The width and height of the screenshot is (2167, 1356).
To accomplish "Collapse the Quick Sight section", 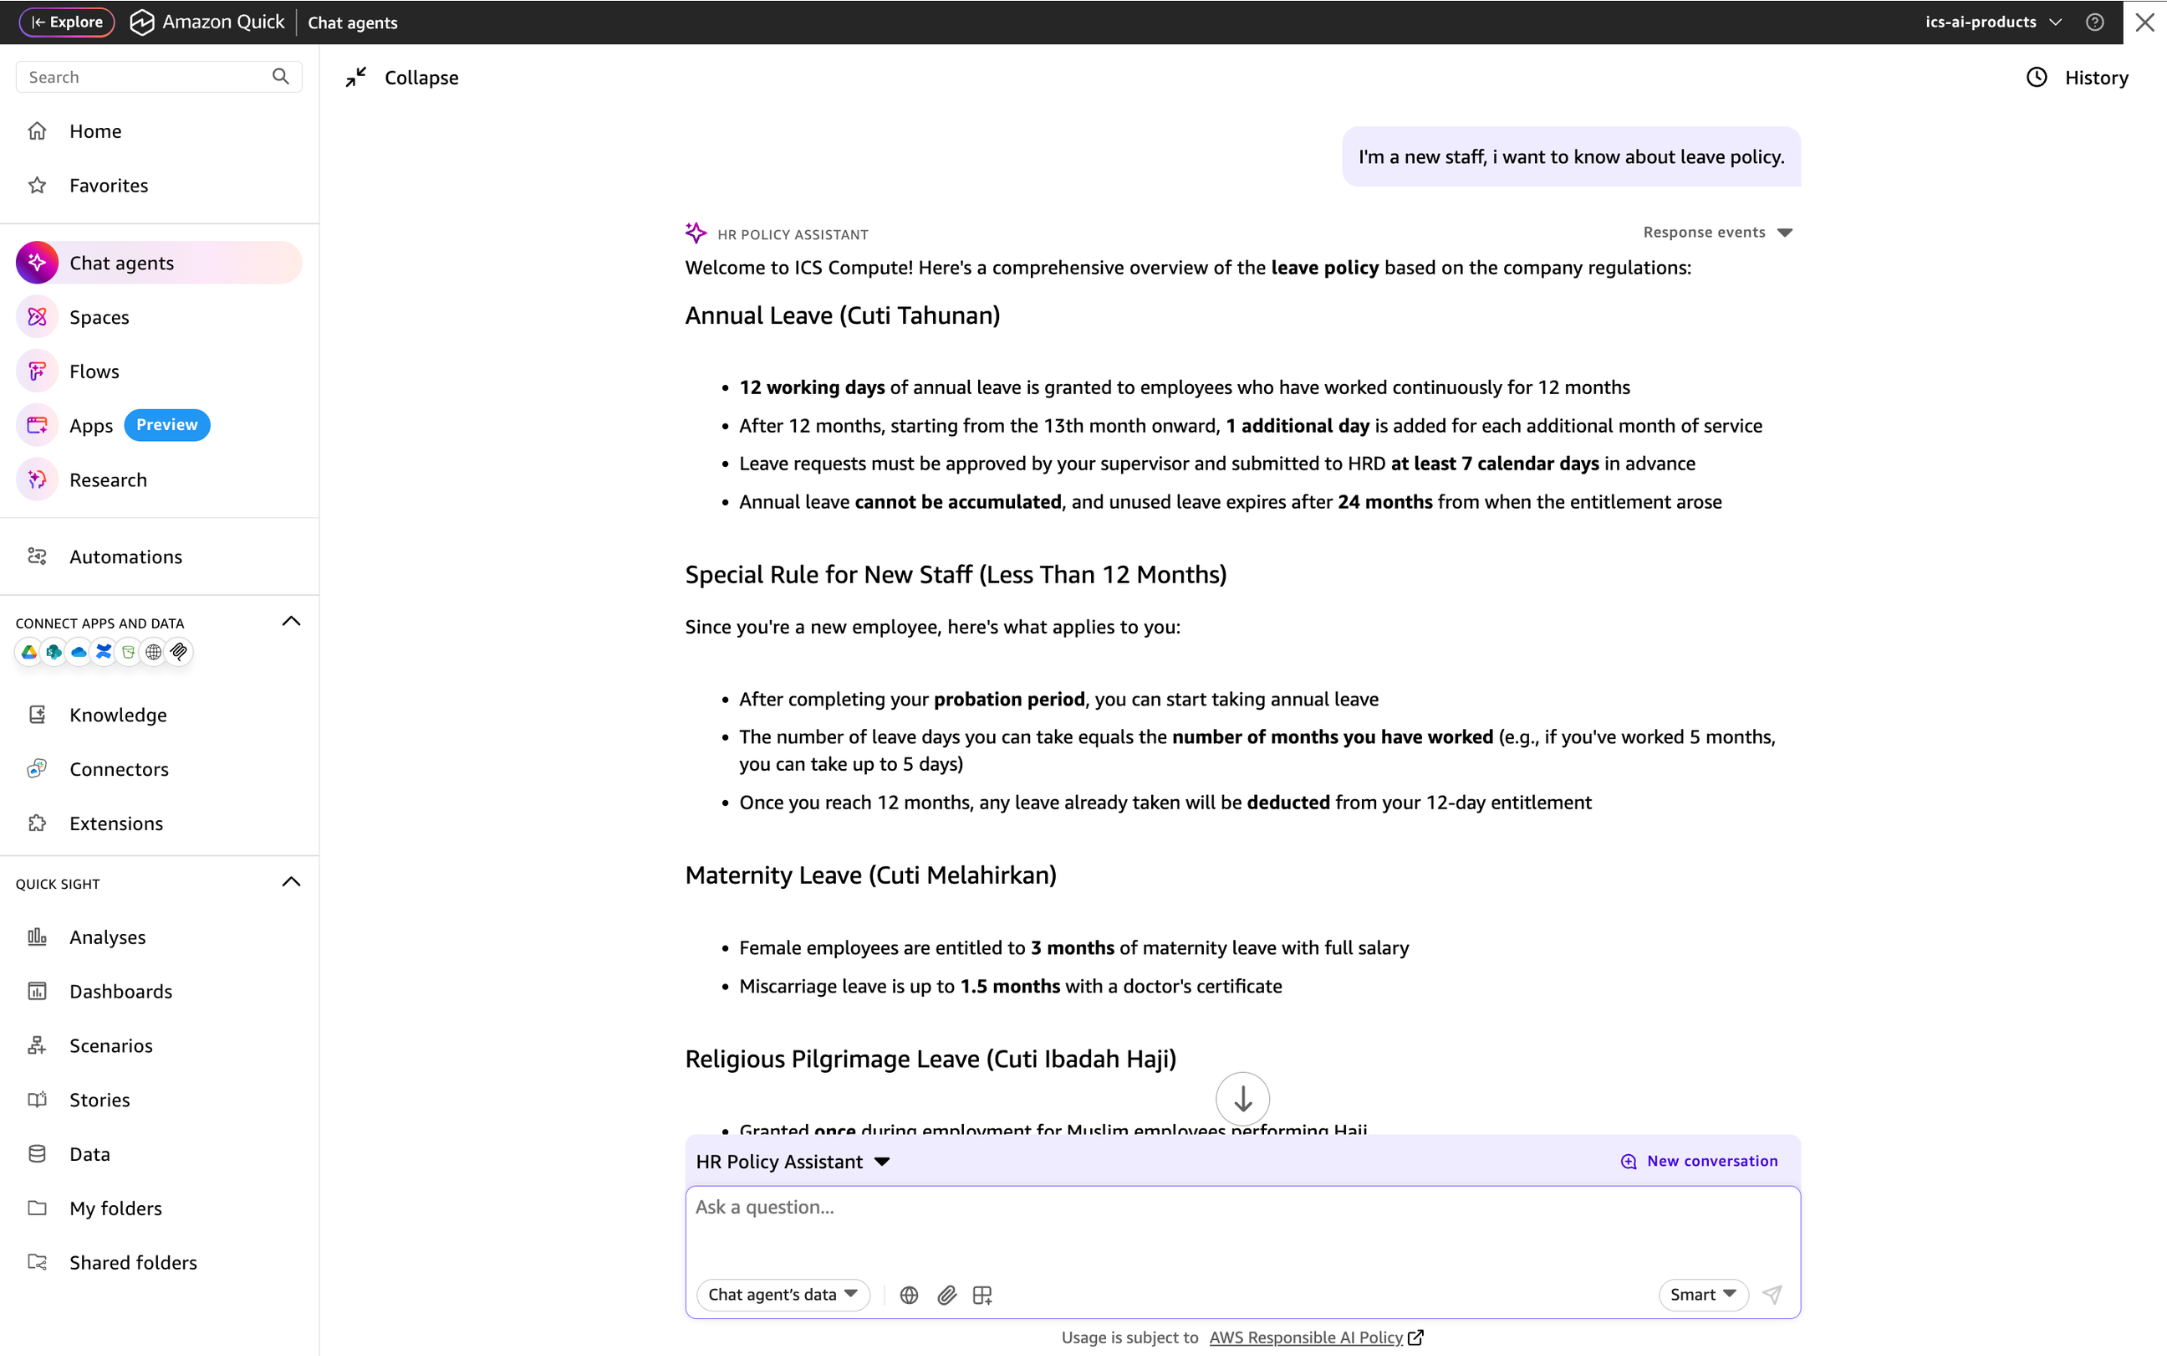I will coord(291,882).
